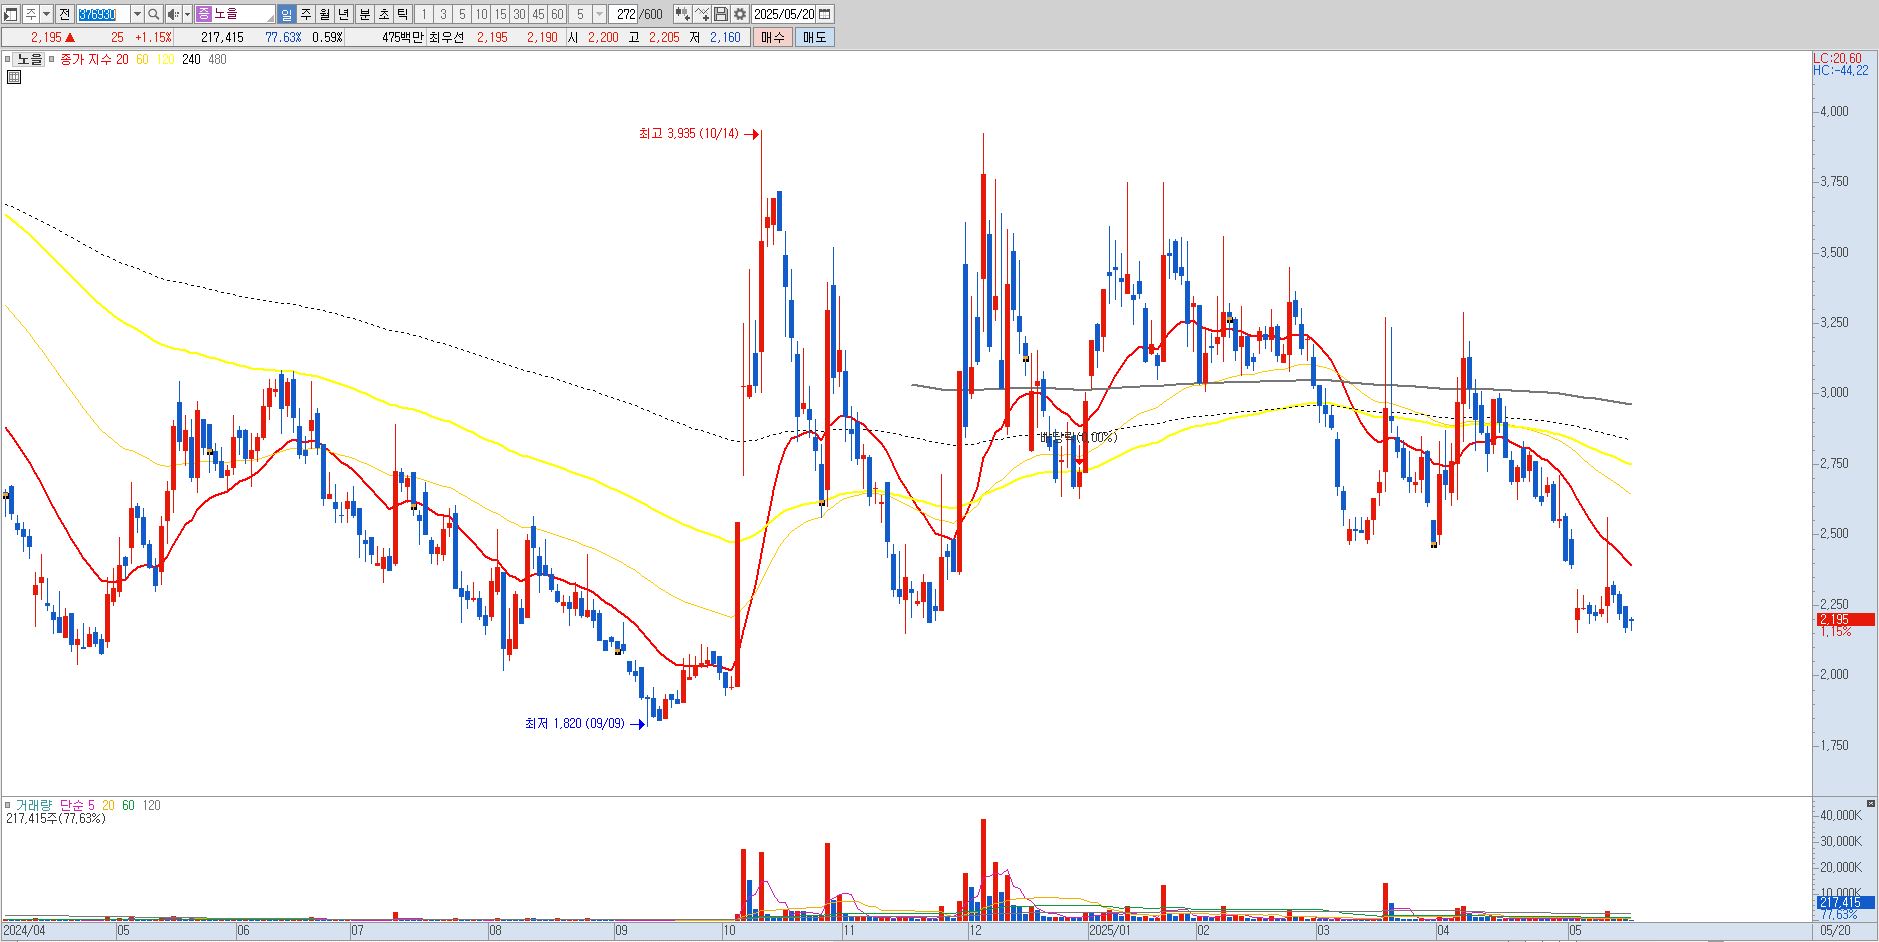1879x942 pixels.
Task: Choose the 10 interval button
Action: (x=481, y=14)
